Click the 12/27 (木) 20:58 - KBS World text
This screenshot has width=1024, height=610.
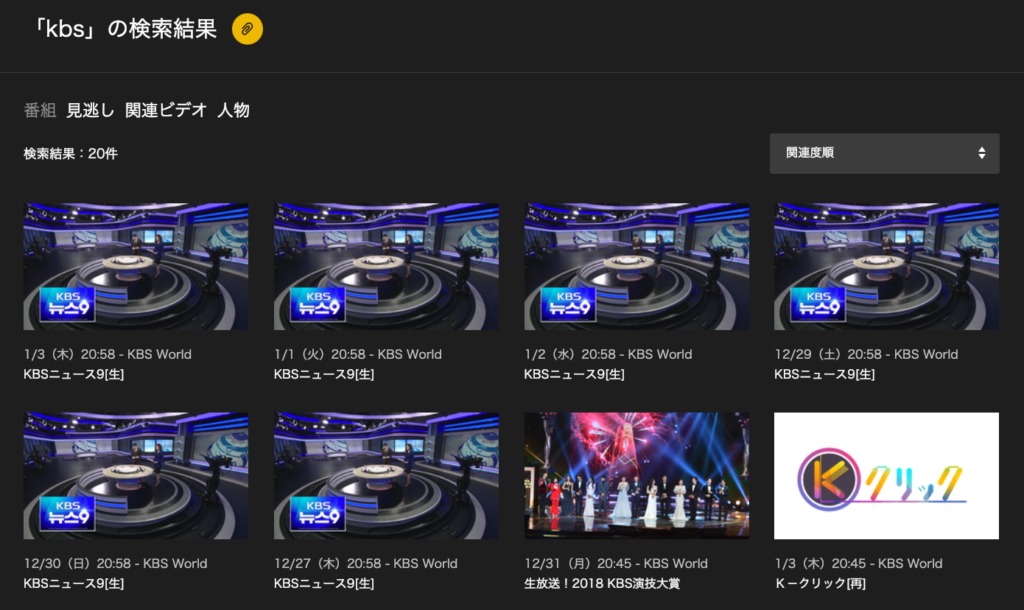tap(366, 563)
